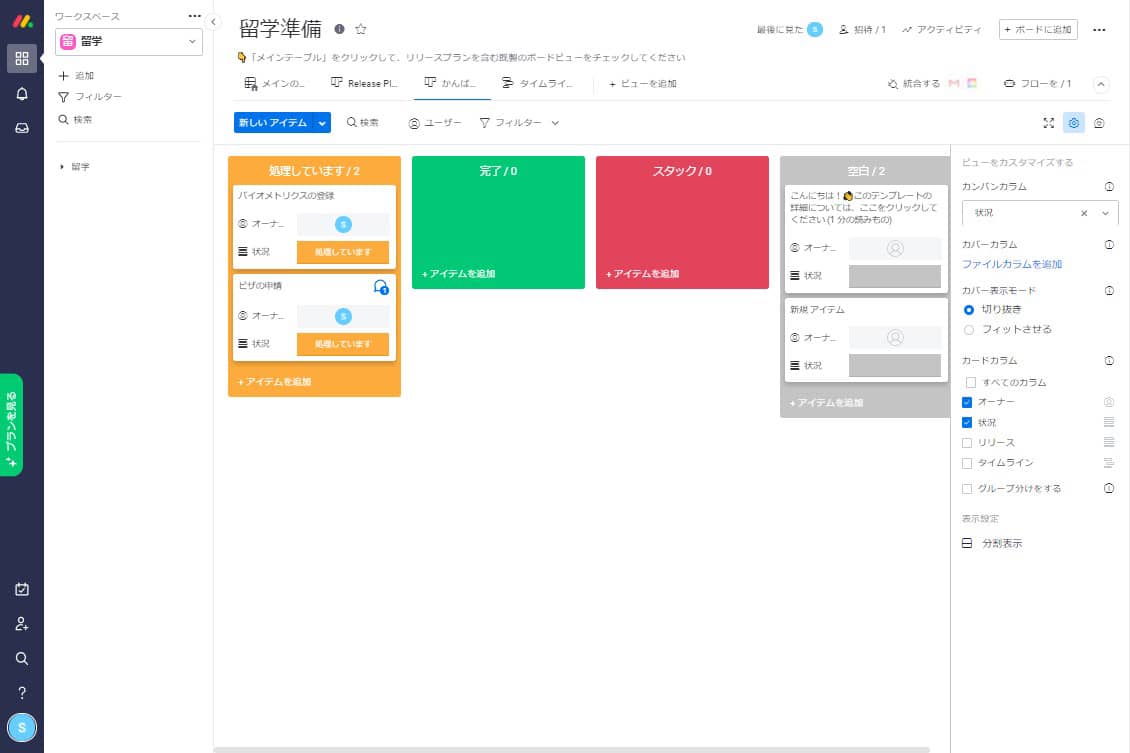The width and height of the screenshot is (1130, 753).
Task: Click プランを見る green side button
Action: point(12,425)
